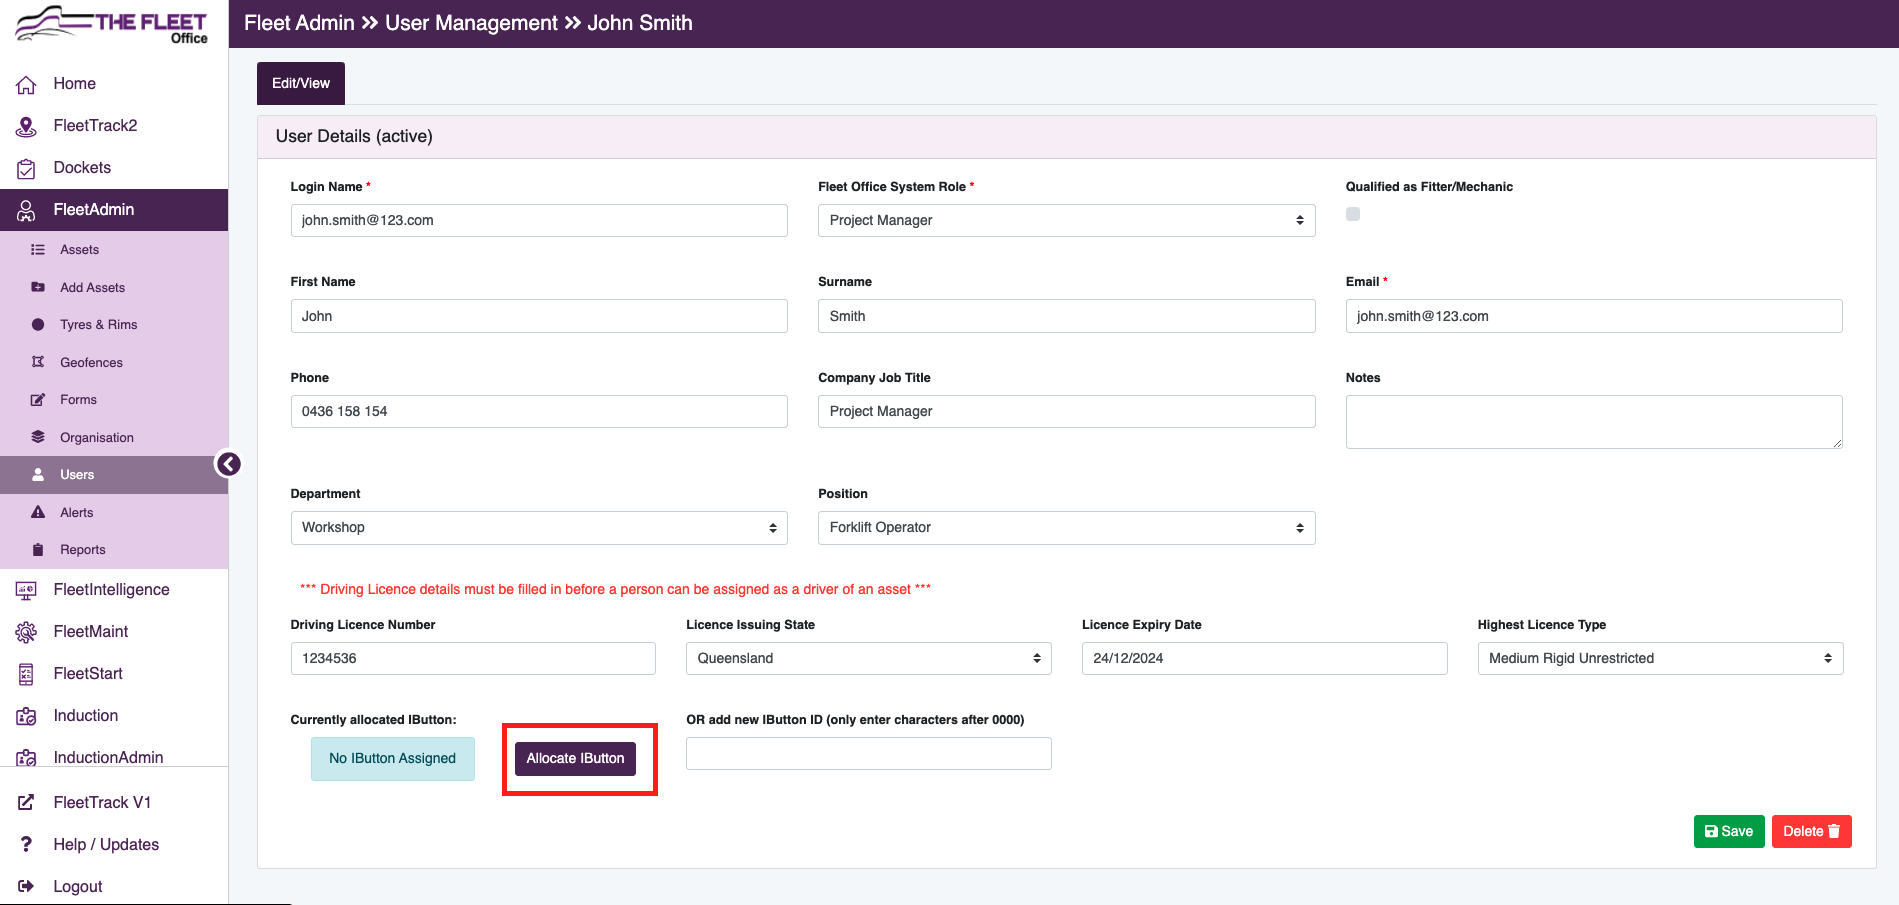Click the Login Name field
This screenshot has height=905, width=1899.
[x=539, y=220]
